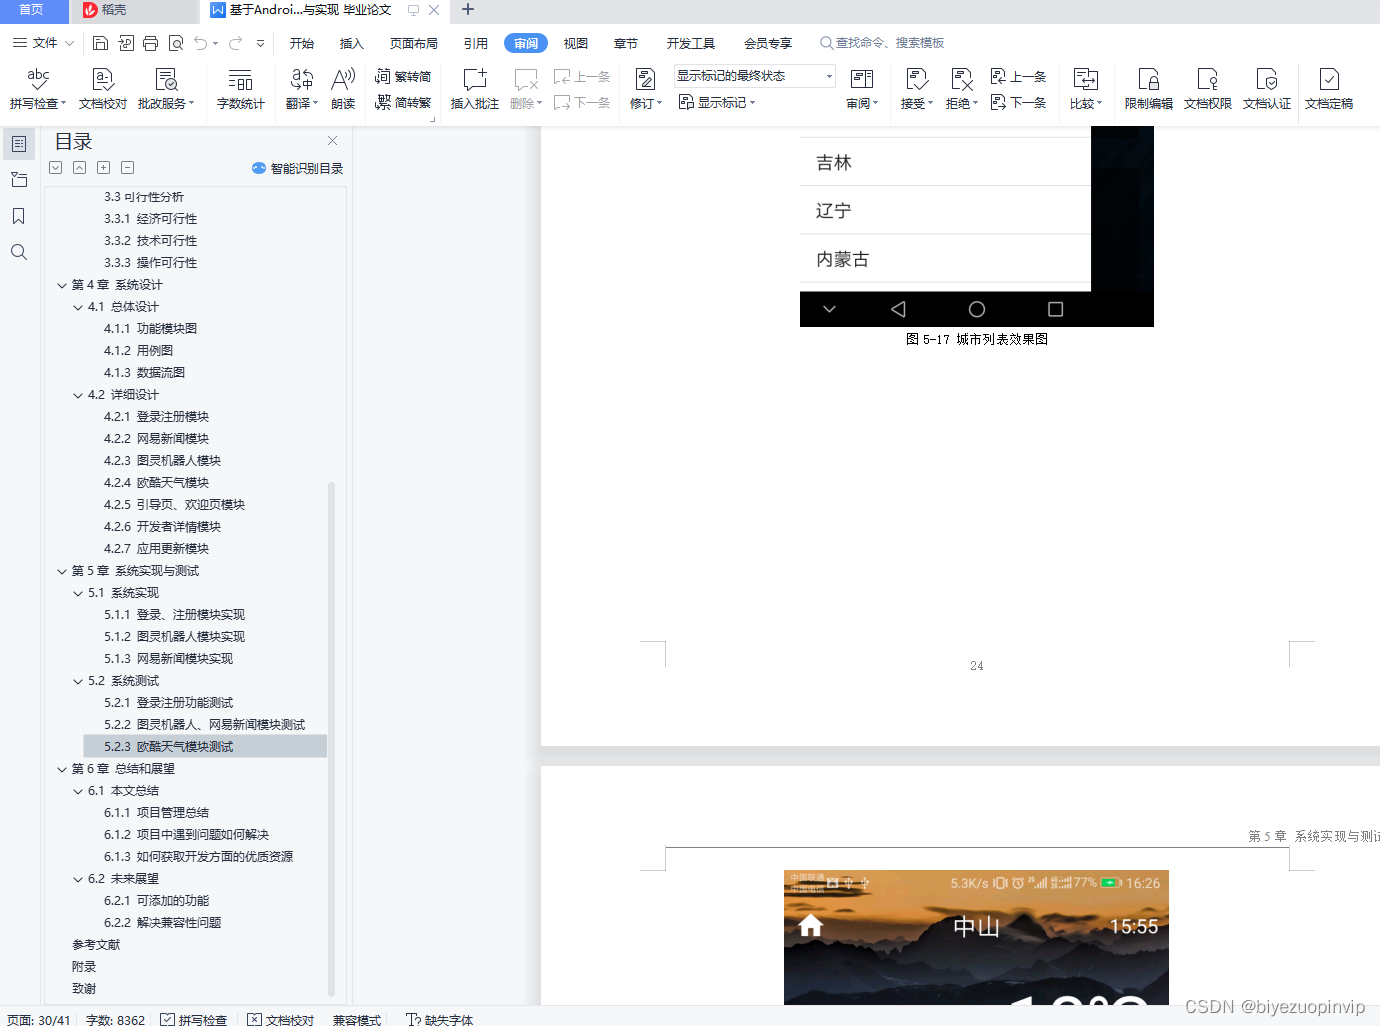1380x1026 pixels.
Task: Go to next revision (下一条) in review group
Action: [x=1018, y=102]
